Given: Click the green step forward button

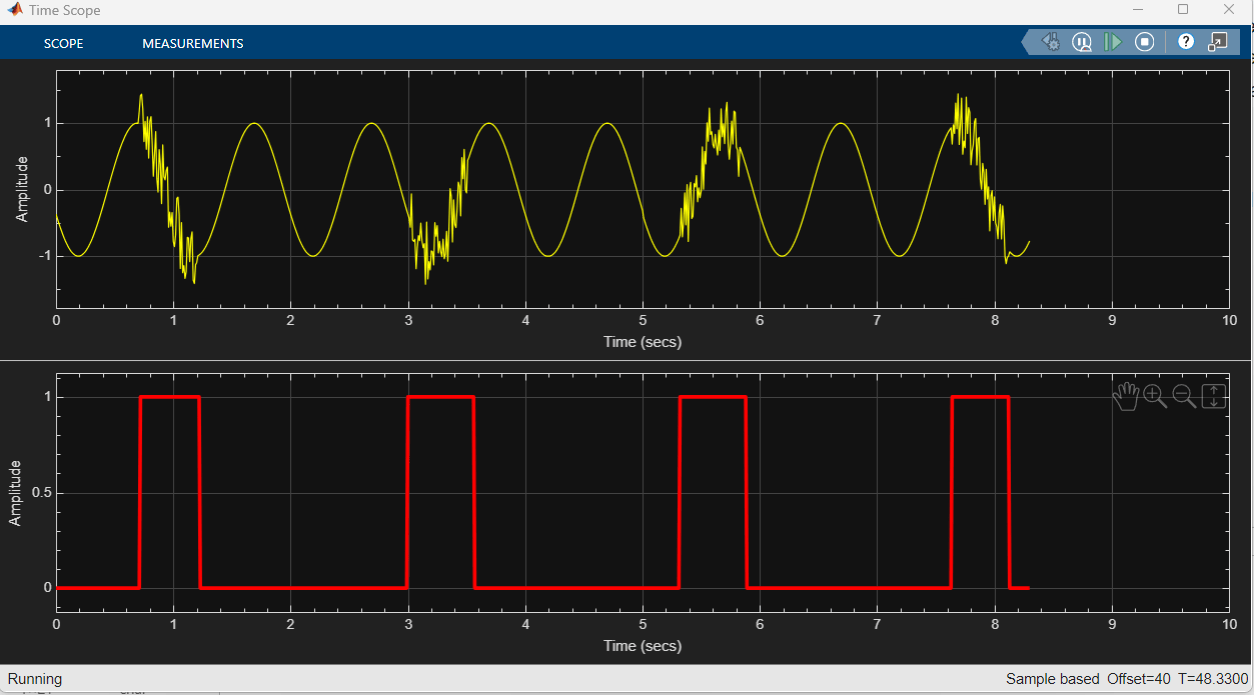Looking at the screenshot, I should tap(1112, 42).
